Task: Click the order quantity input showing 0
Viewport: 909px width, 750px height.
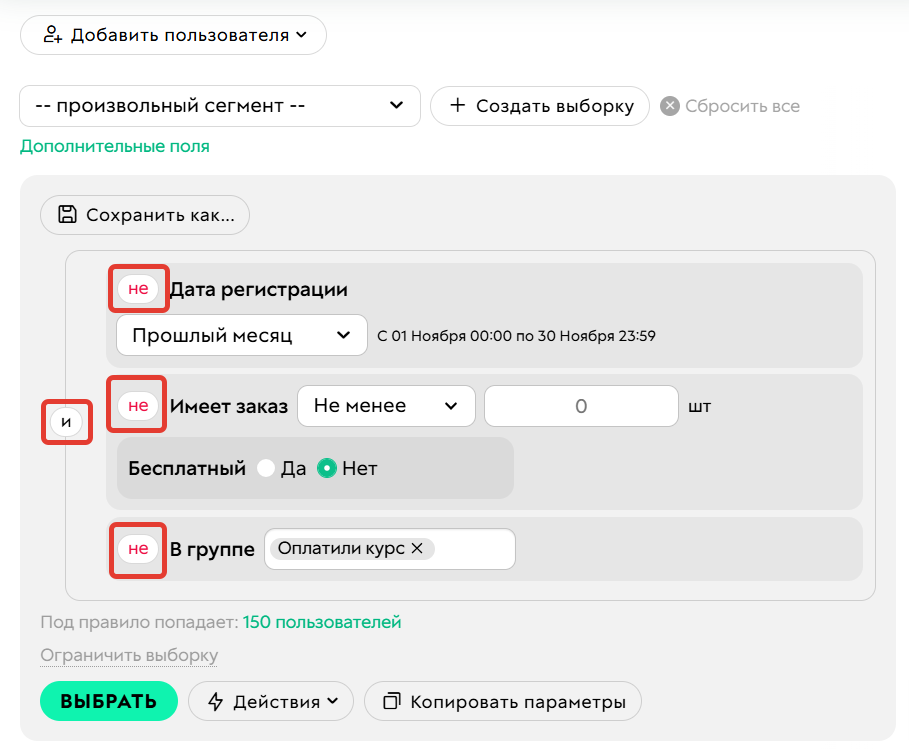Action: [x=580, y=406]
